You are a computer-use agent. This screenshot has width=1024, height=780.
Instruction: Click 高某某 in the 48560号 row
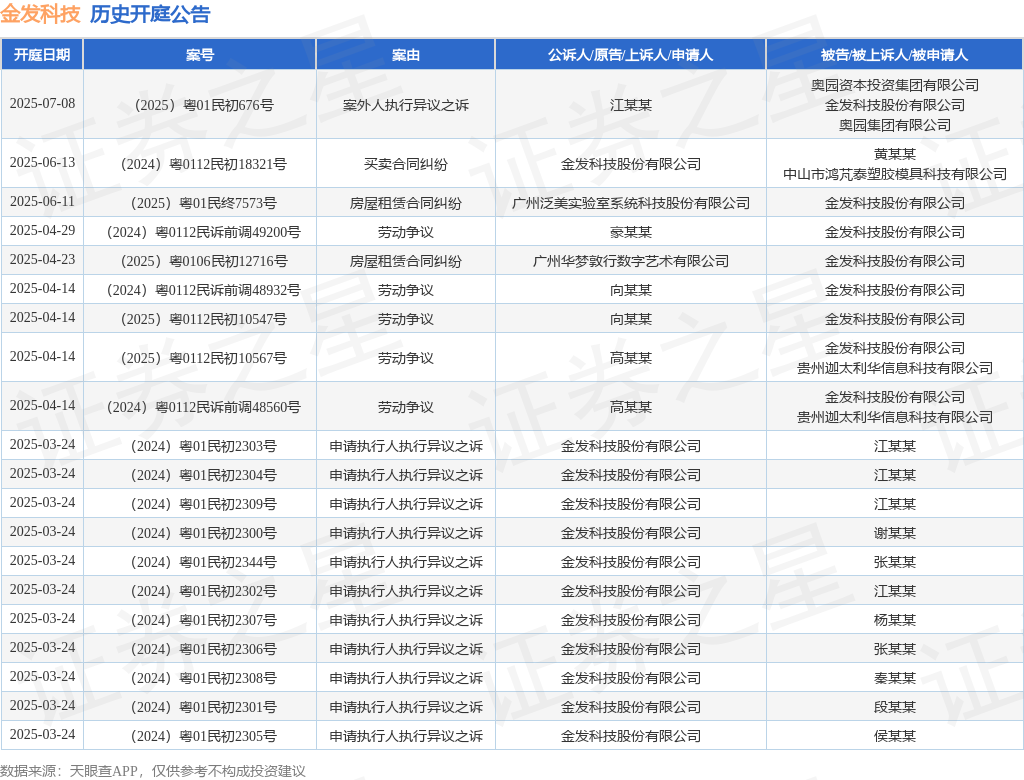pyautogui.click(x=630, y=407)
